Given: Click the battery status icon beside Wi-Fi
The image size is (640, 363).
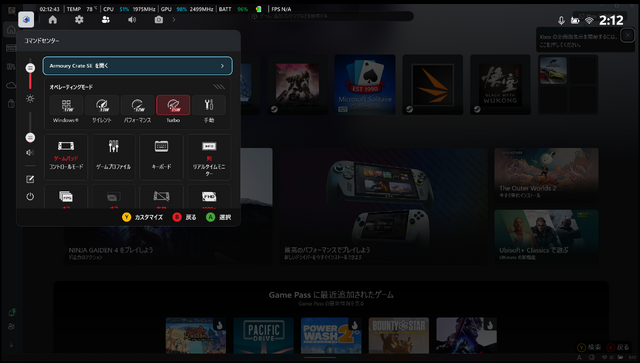Looking at the screenshot, I should click(575, 20).
